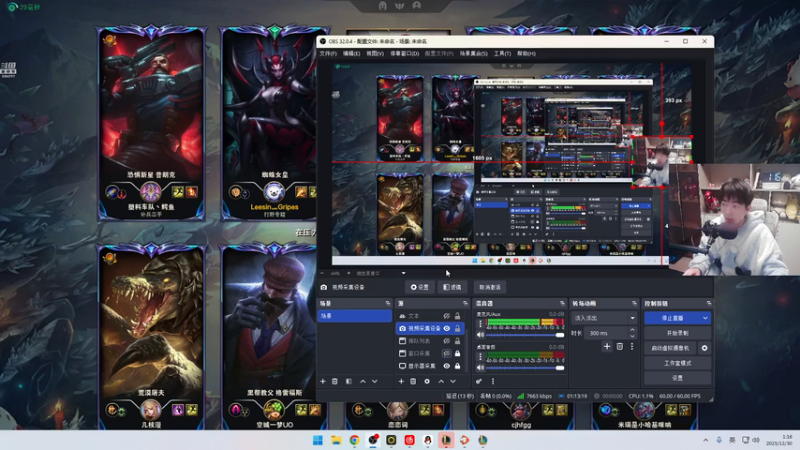
Task: Click the 滤镜 button in source toolbar
Action: click(x=453, y=287)
